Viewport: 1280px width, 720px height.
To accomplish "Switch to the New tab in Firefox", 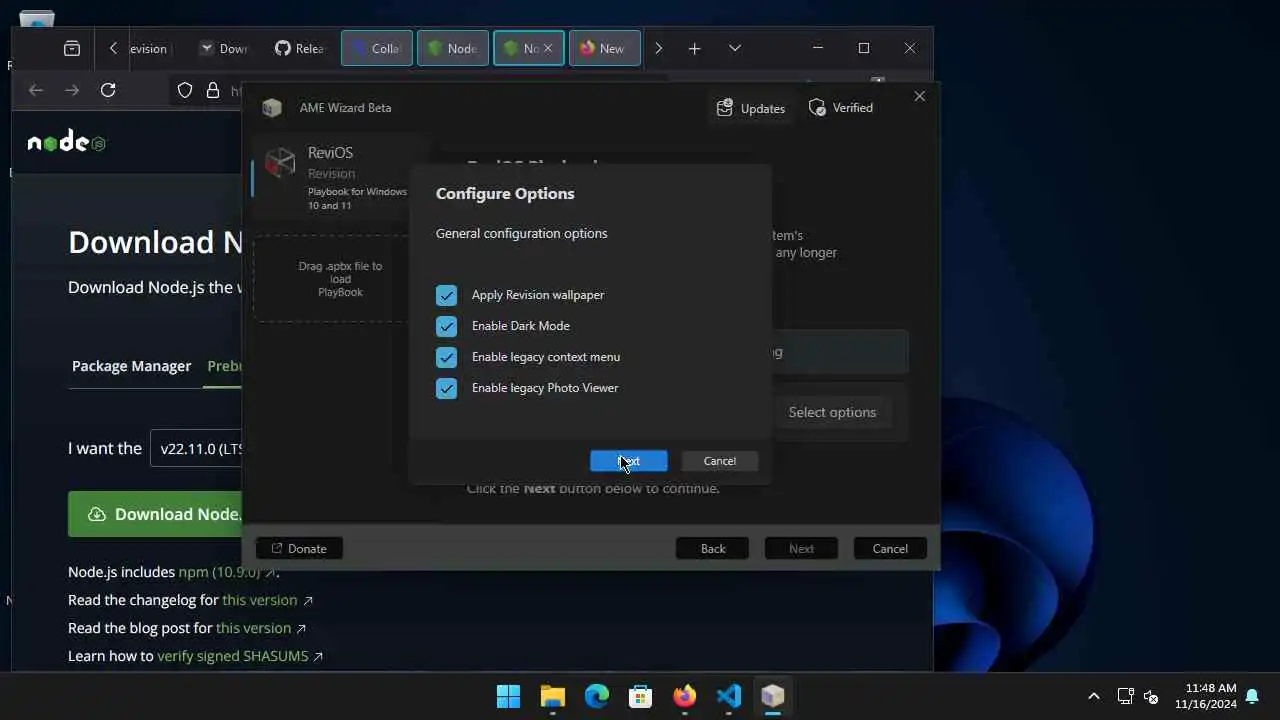I will point(605,48).
